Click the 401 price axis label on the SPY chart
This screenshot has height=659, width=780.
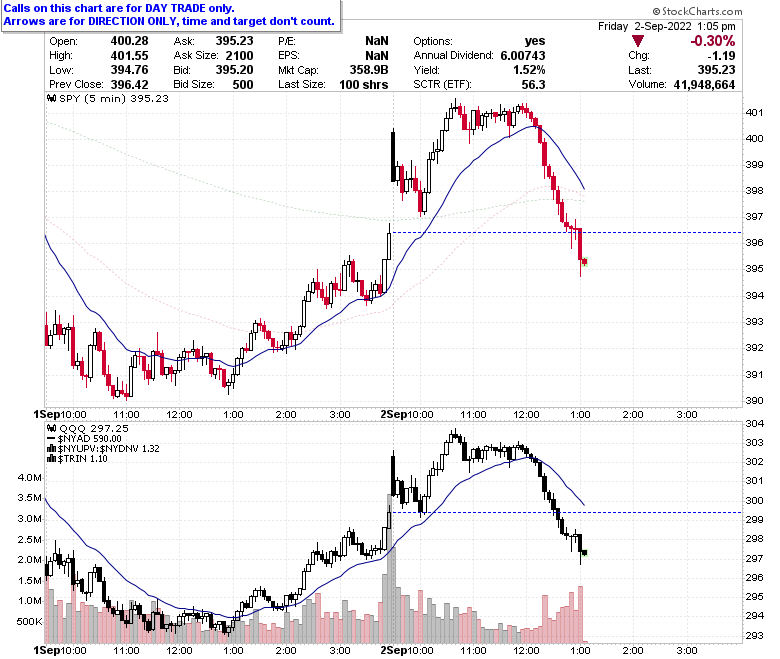[x=754, y=112]
